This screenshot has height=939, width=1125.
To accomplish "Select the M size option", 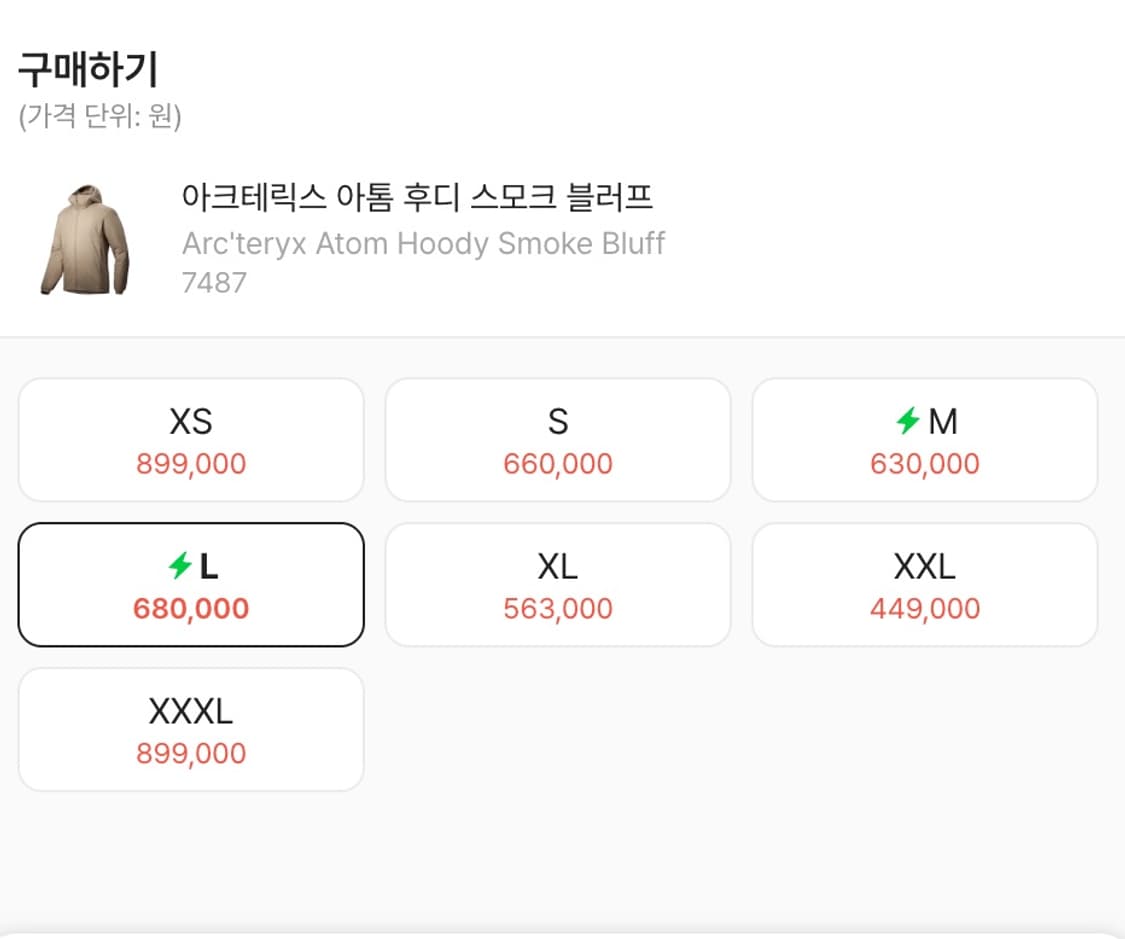I will click(924, 440).
